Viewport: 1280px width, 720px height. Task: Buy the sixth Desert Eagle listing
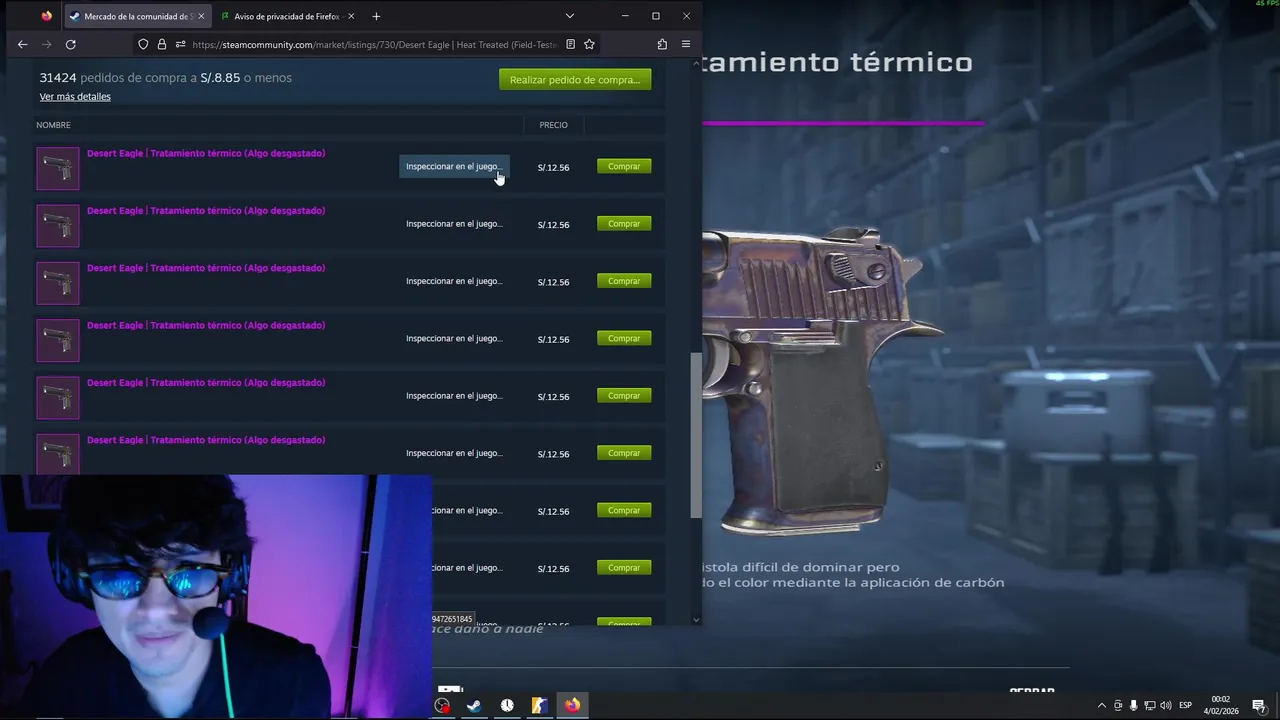point(624,453)
